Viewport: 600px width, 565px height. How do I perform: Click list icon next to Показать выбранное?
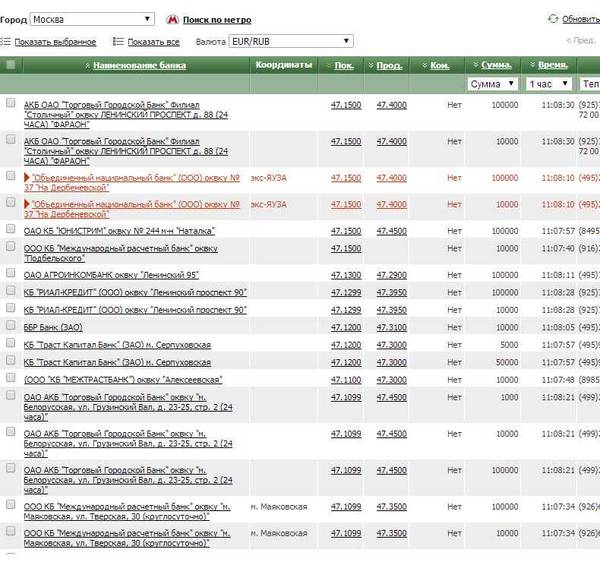[5, 41]
